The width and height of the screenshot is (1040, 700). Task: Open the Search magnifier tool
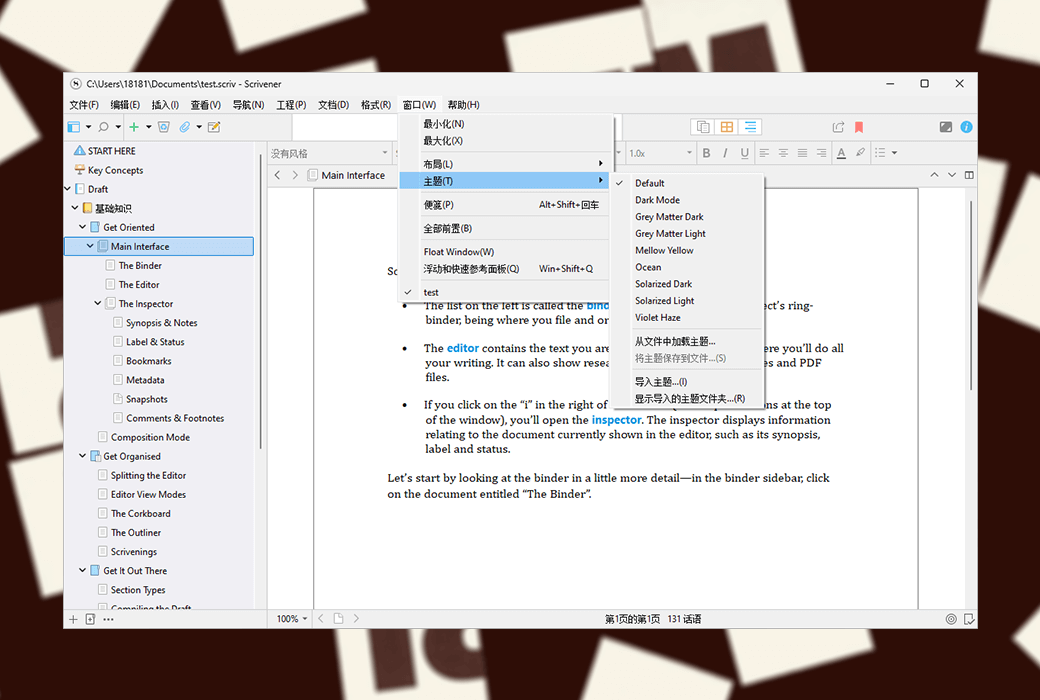(103, 127)
